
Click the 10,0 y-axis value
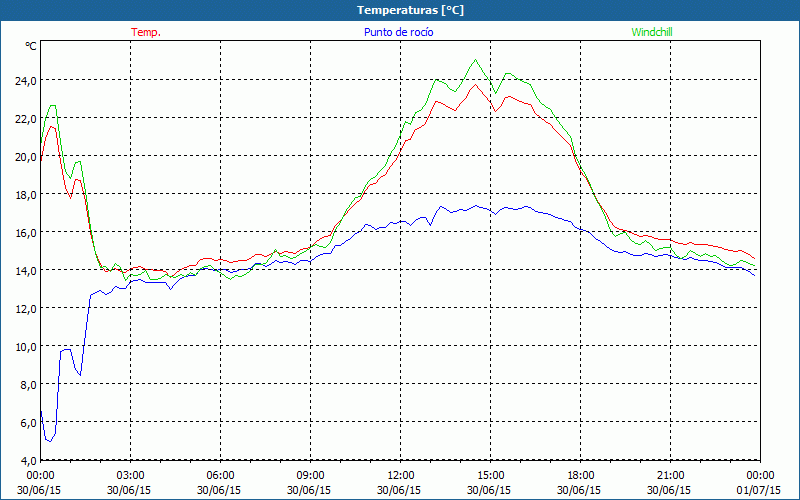[26, 346]
